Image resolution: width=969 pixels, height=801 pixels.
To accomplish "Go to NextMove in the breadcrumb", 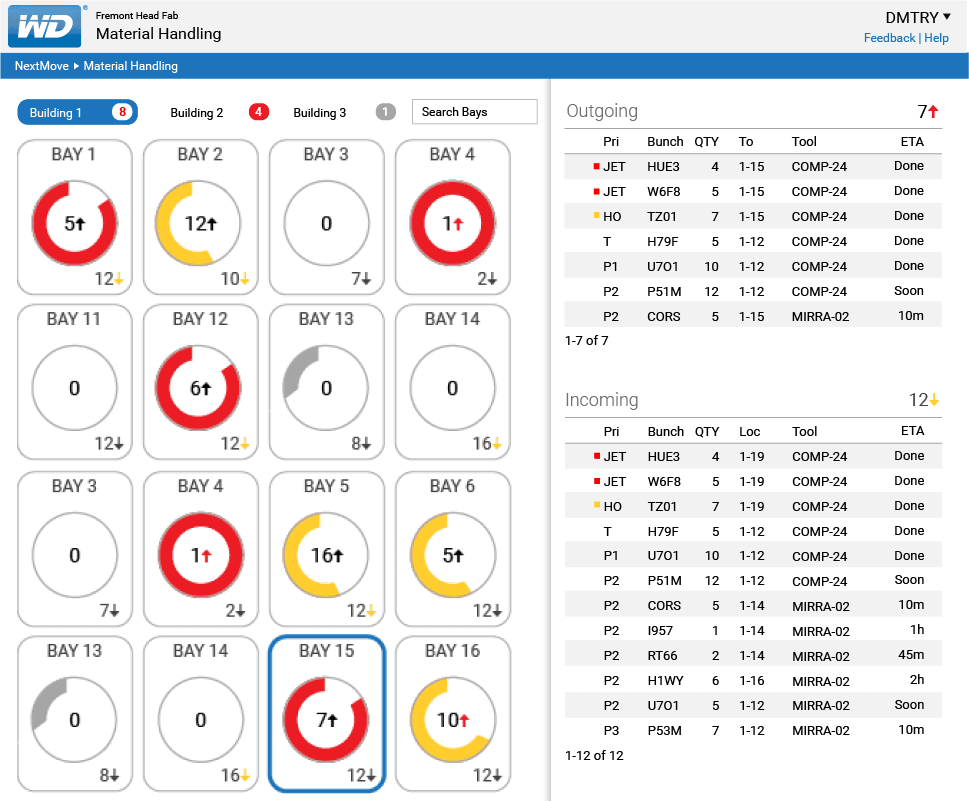I will tap(42, 66).
